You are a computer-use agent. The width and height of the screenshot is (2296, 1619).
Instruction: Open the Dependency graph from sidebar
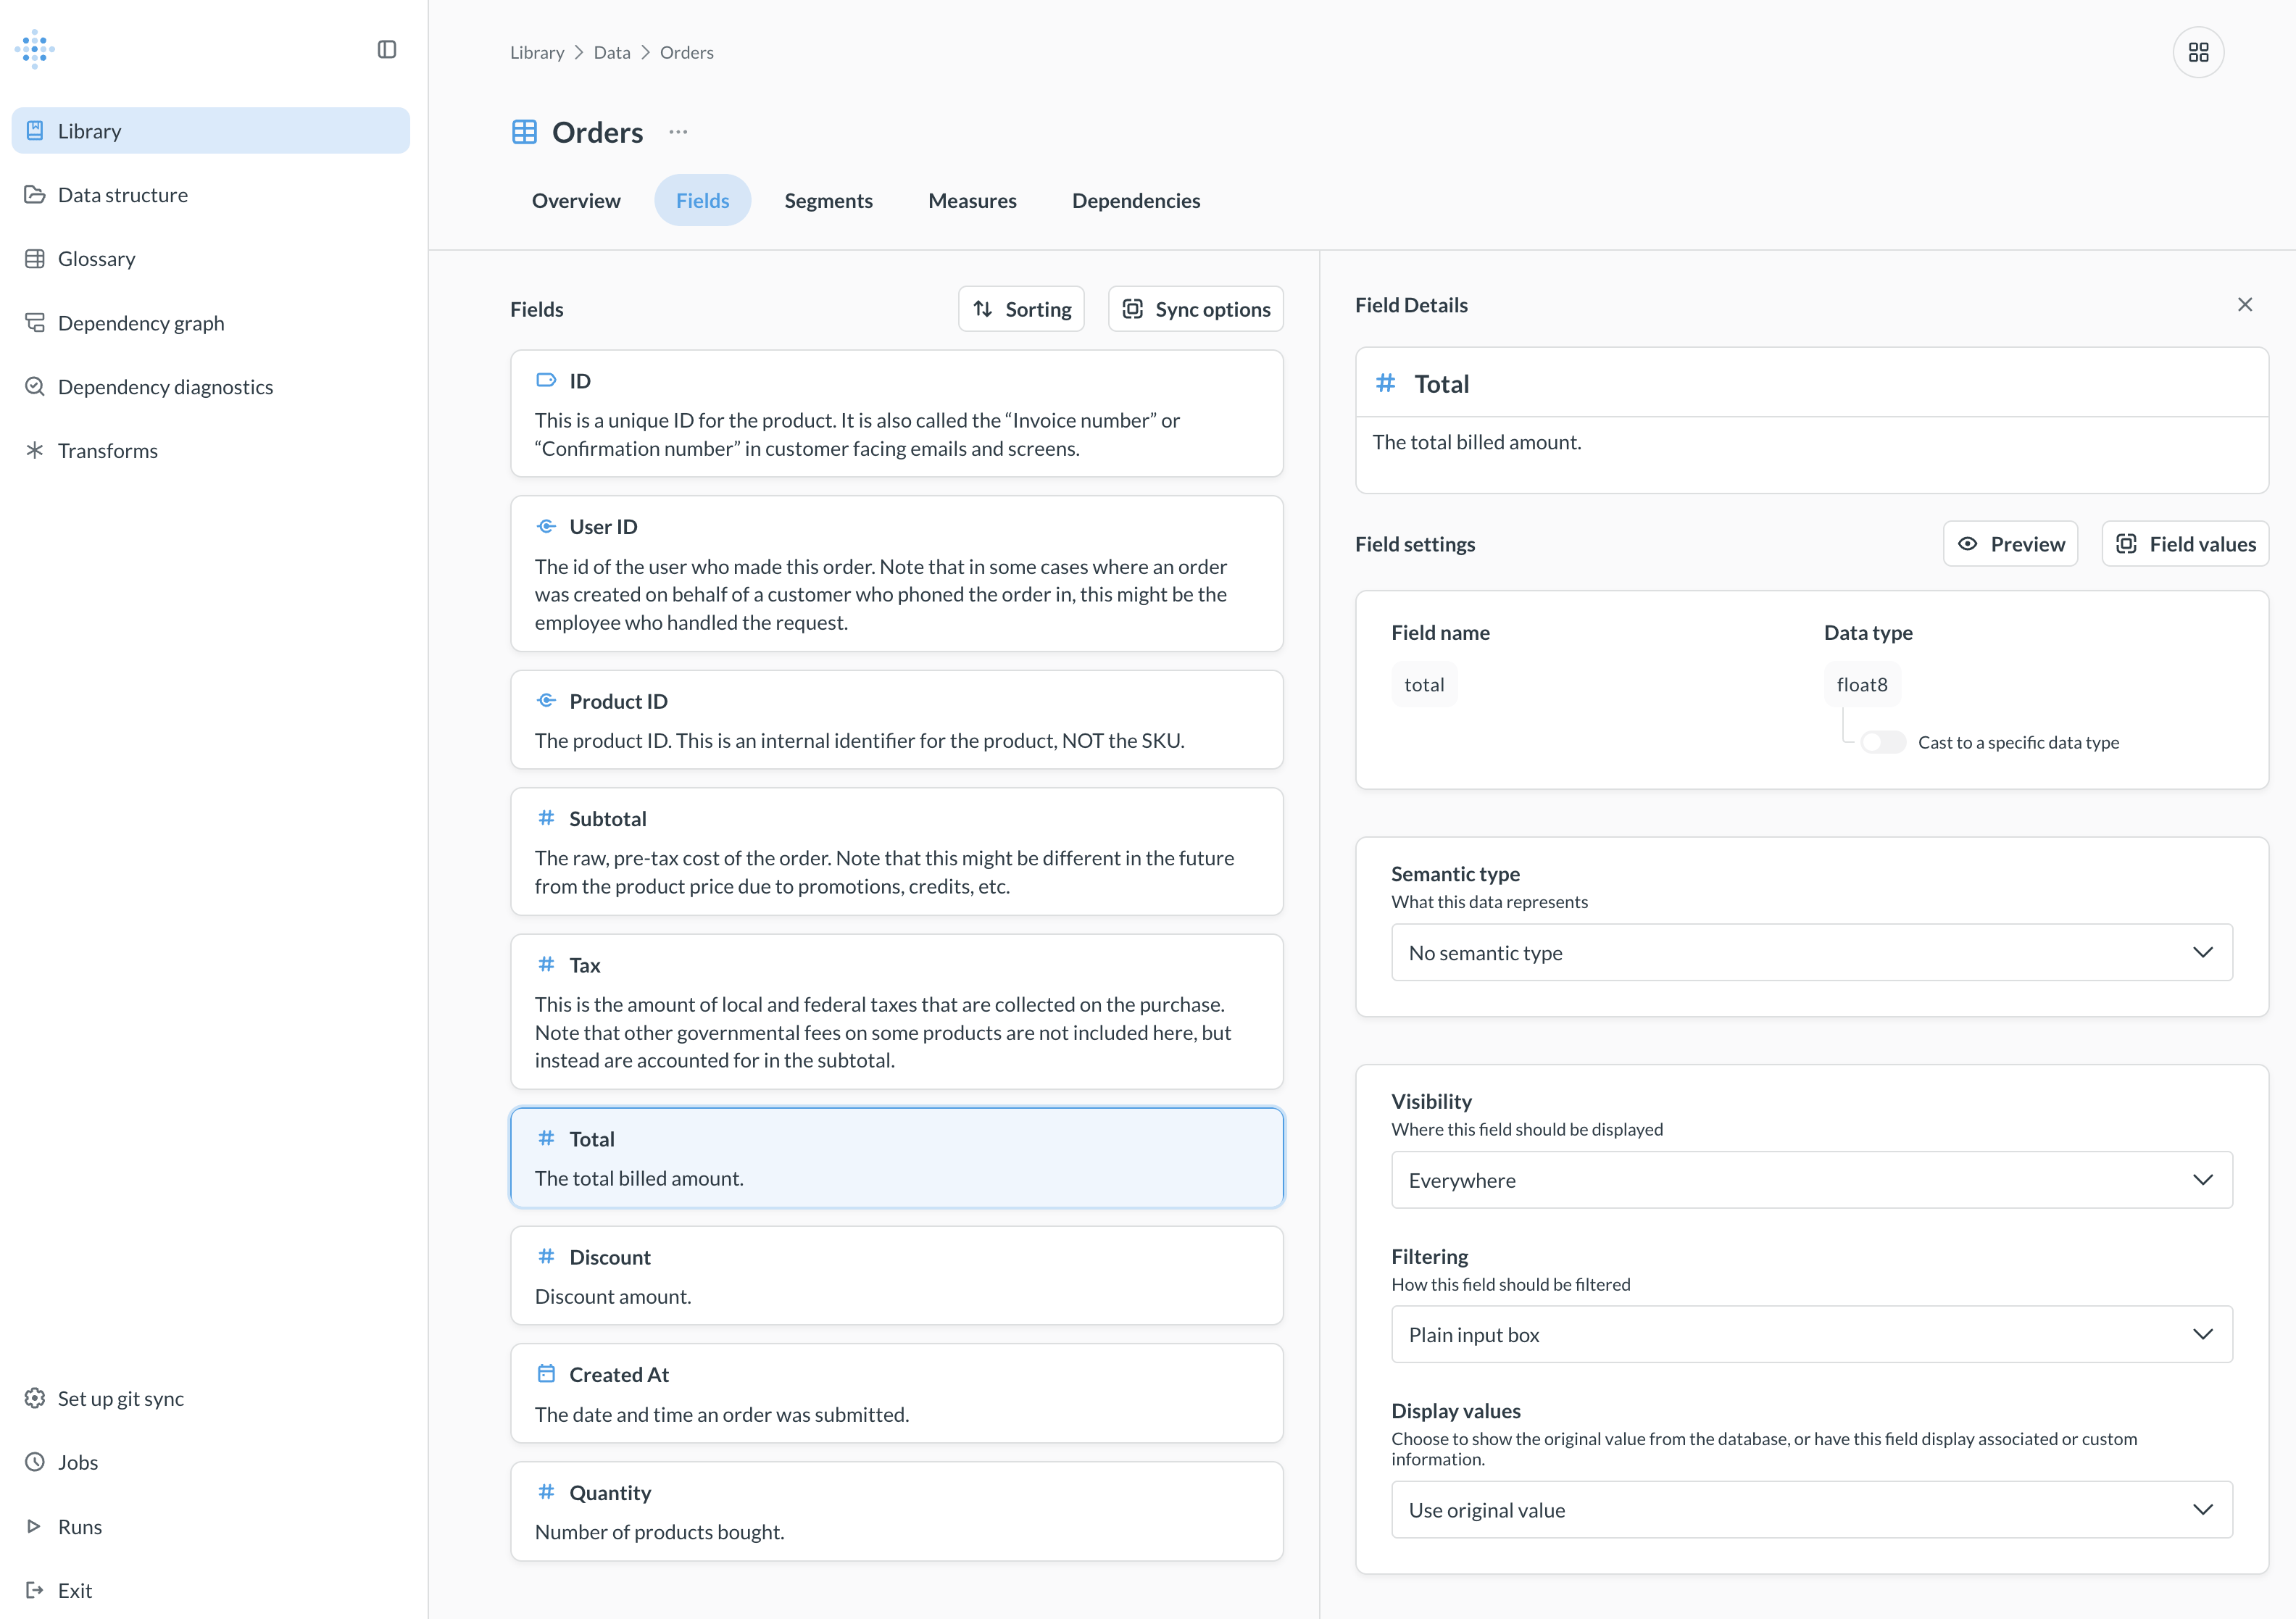(141, 322)
